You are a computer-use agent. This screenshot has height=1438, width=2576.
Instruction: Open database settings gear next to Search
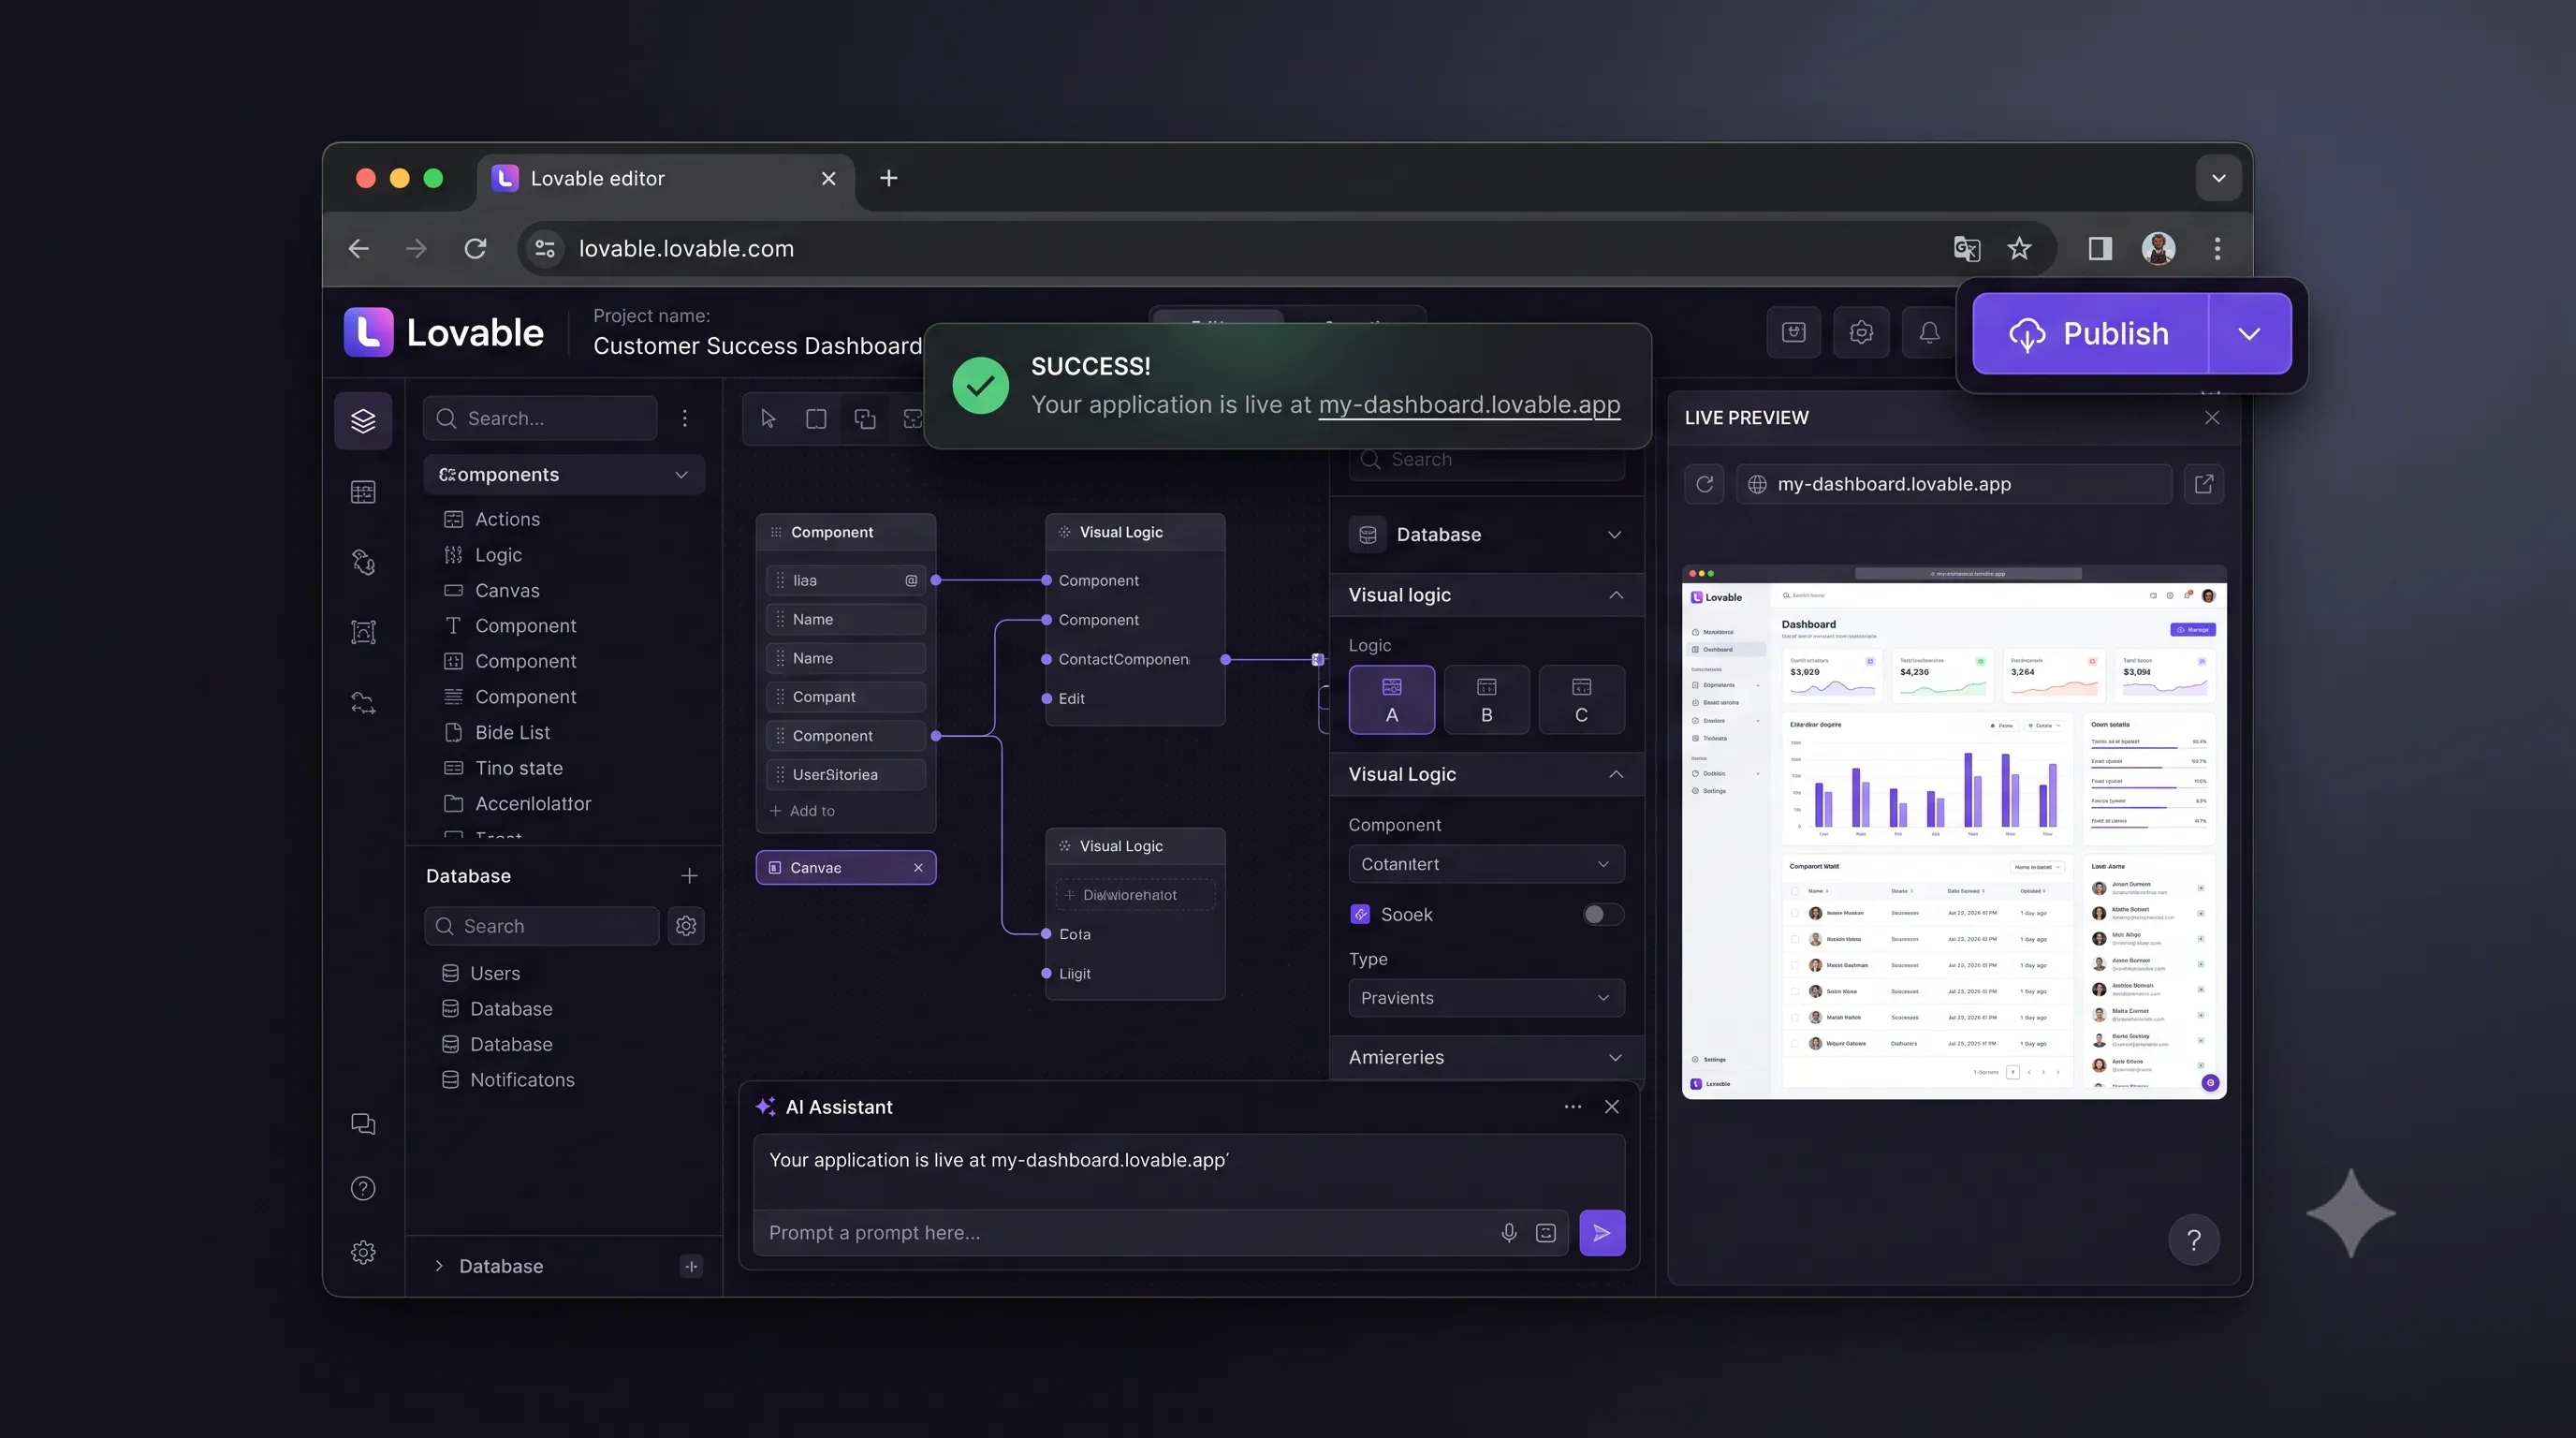pos(686,926)
